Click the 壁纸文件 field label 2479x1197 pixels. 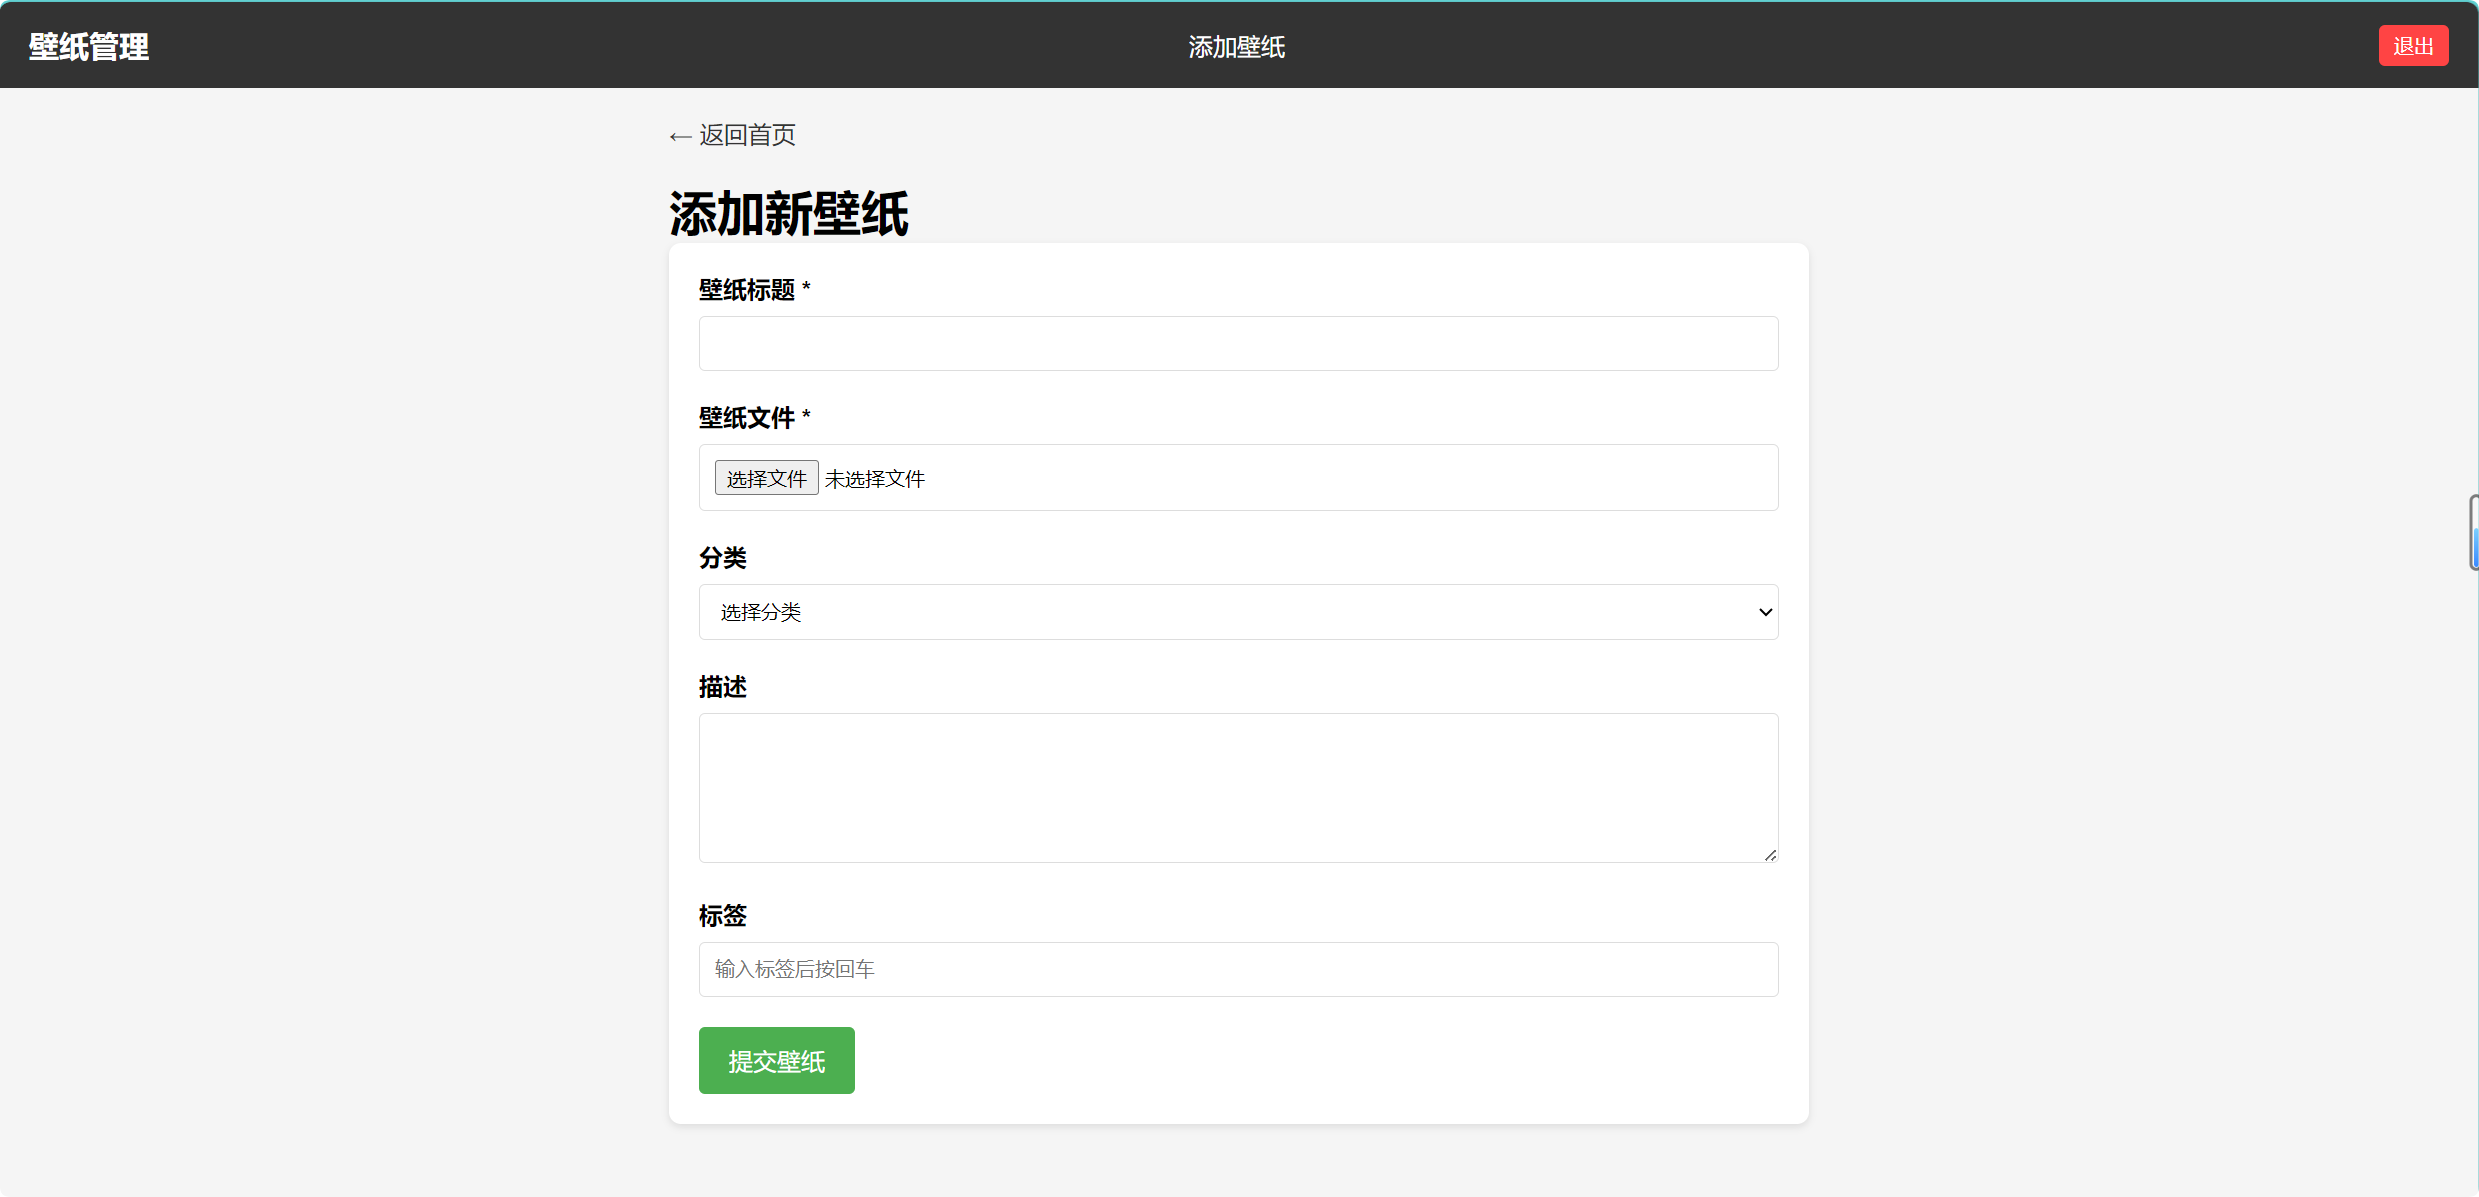747,418
